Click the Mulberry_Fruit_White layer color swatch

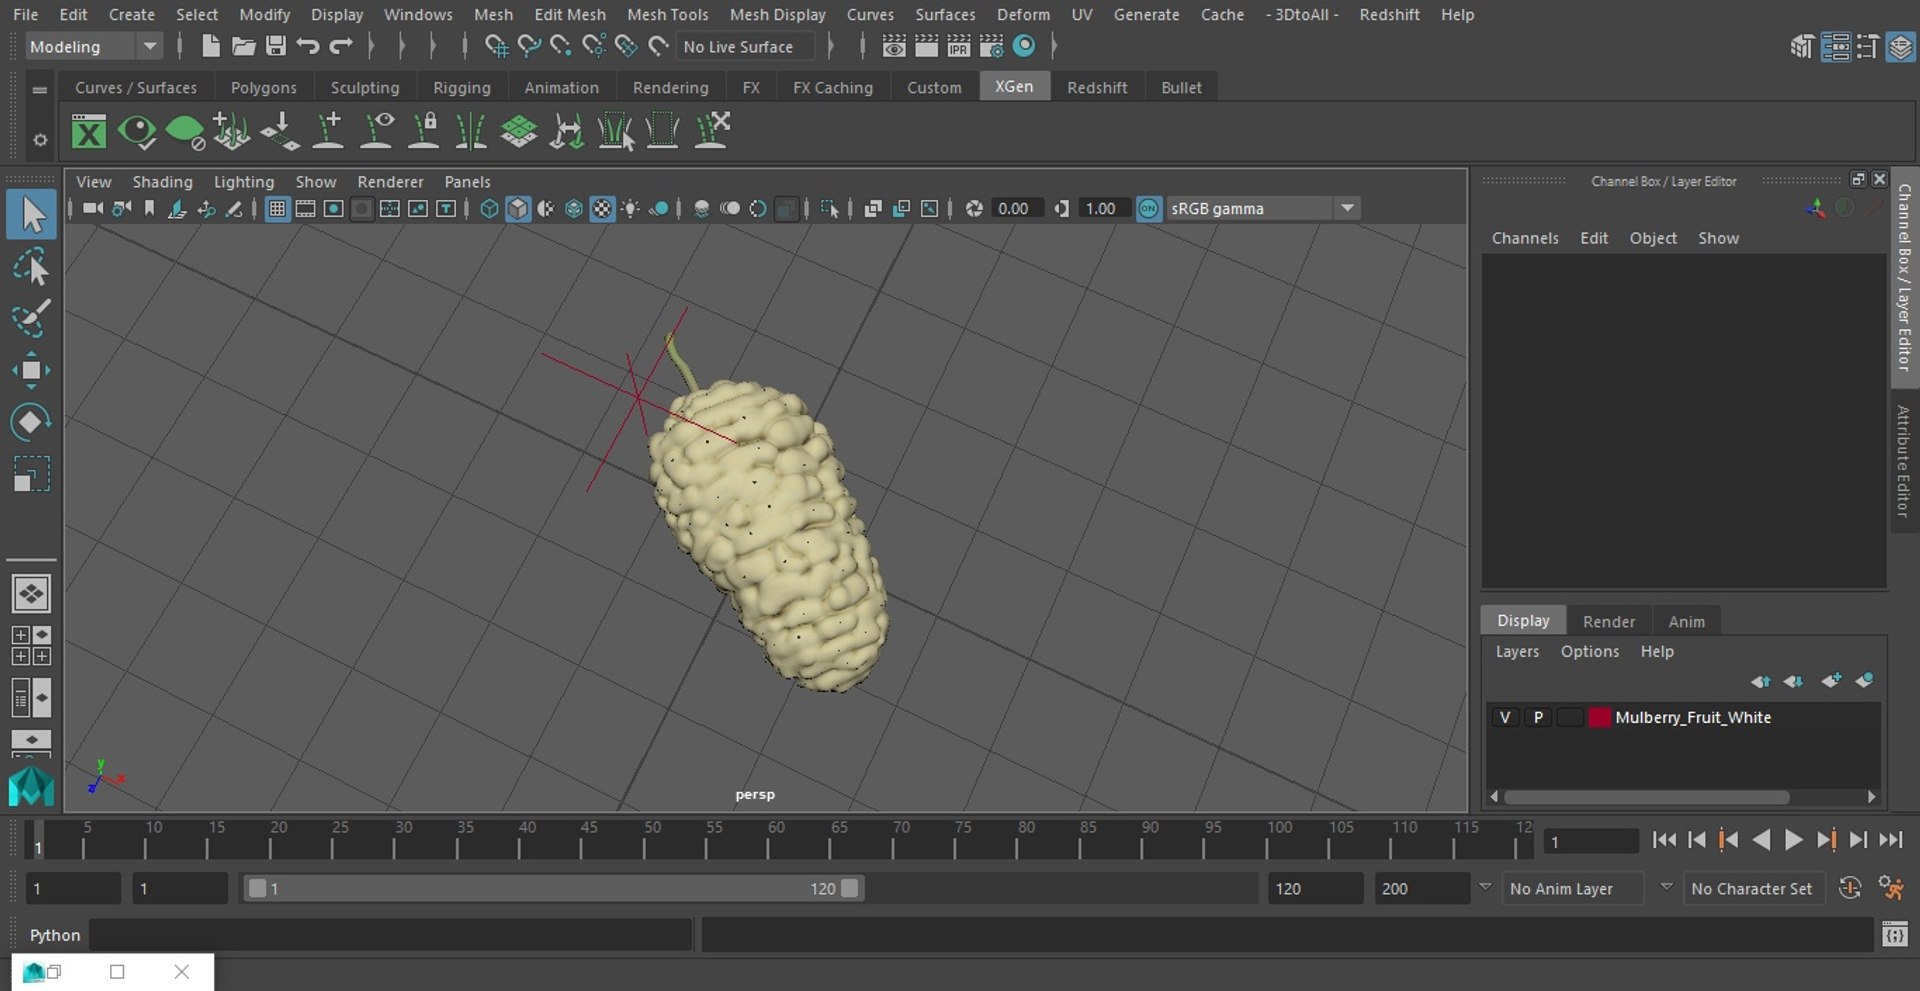pos(1599,717)
